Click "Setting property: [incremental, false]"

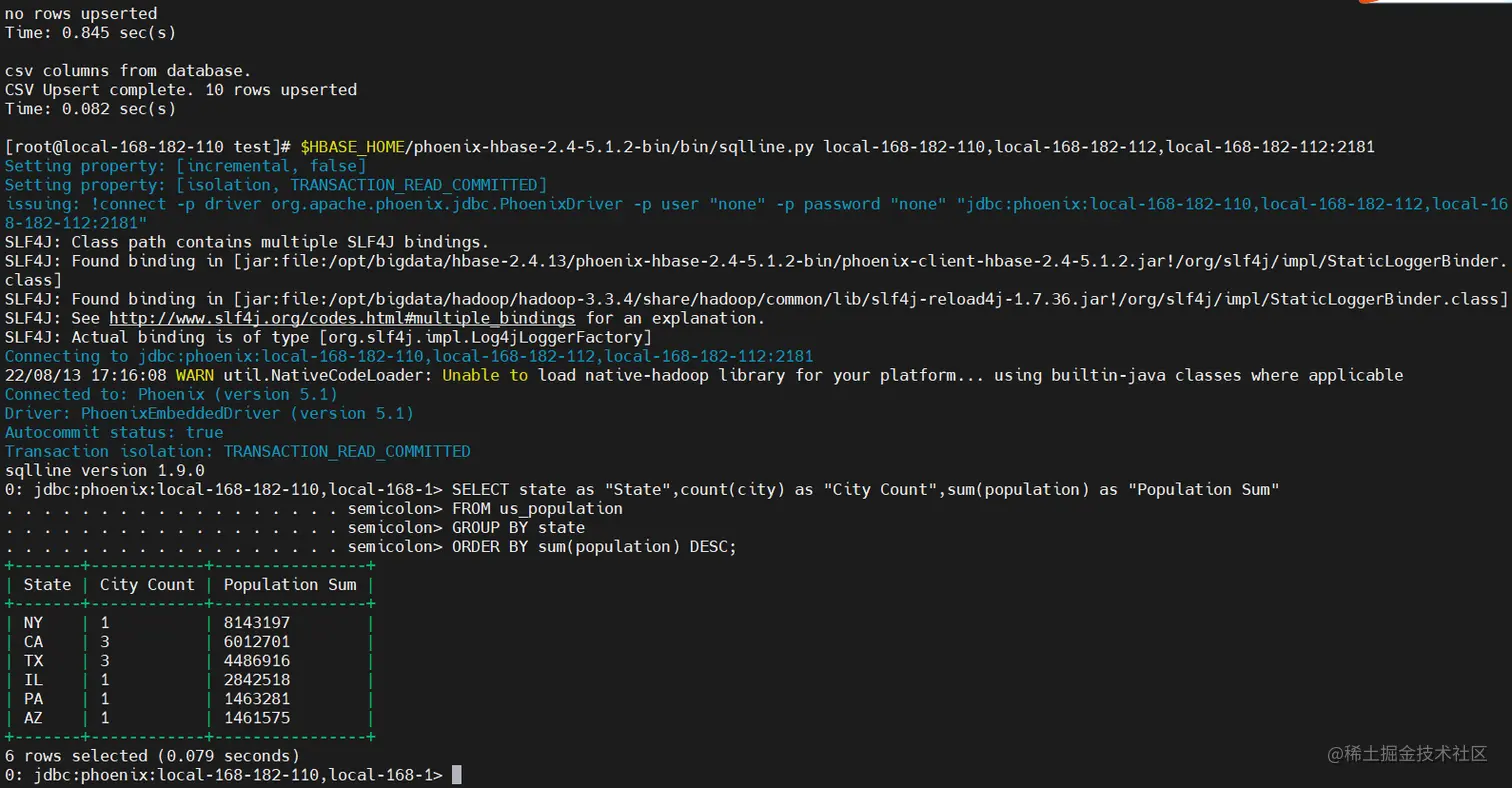coord(185,166)
